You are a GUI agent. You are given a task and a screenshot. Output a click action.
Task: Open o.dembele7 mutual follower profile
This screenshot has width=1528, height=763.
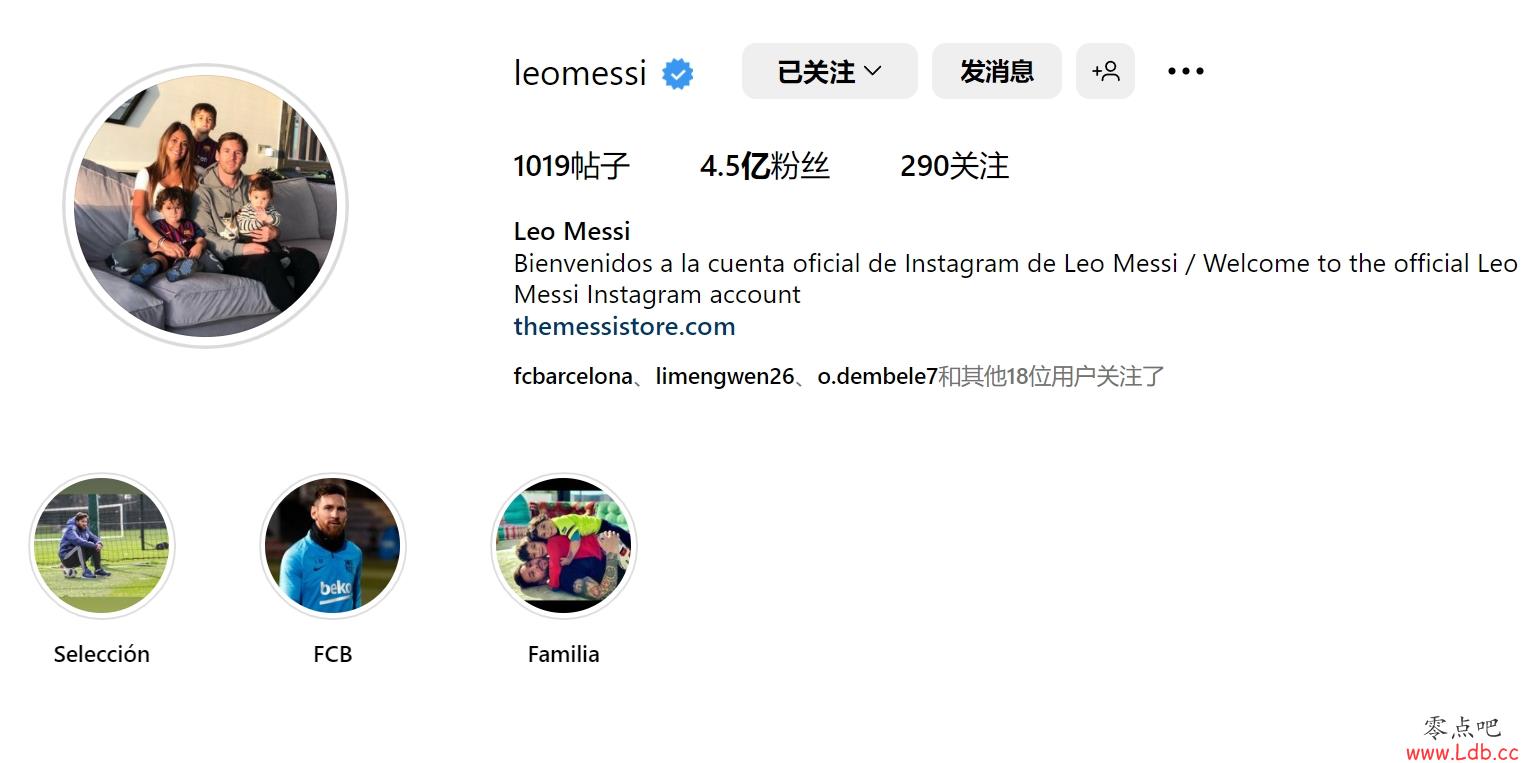click(x=878, y=376)
